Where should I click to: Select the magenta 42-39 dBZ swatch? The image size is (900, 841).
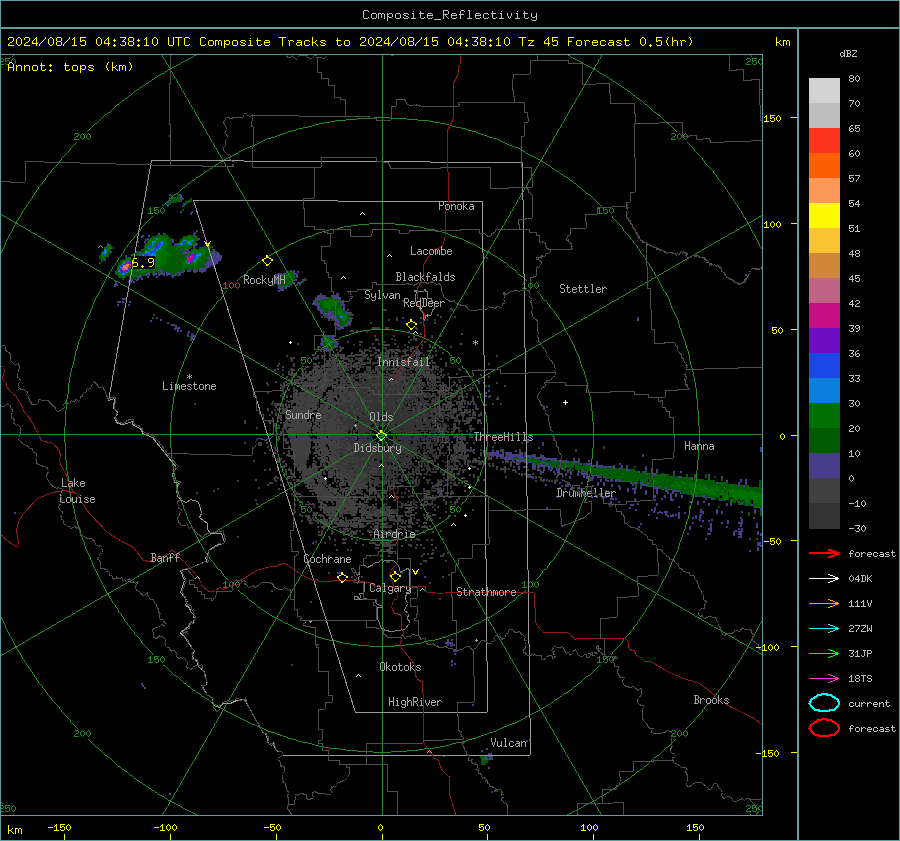824,316
